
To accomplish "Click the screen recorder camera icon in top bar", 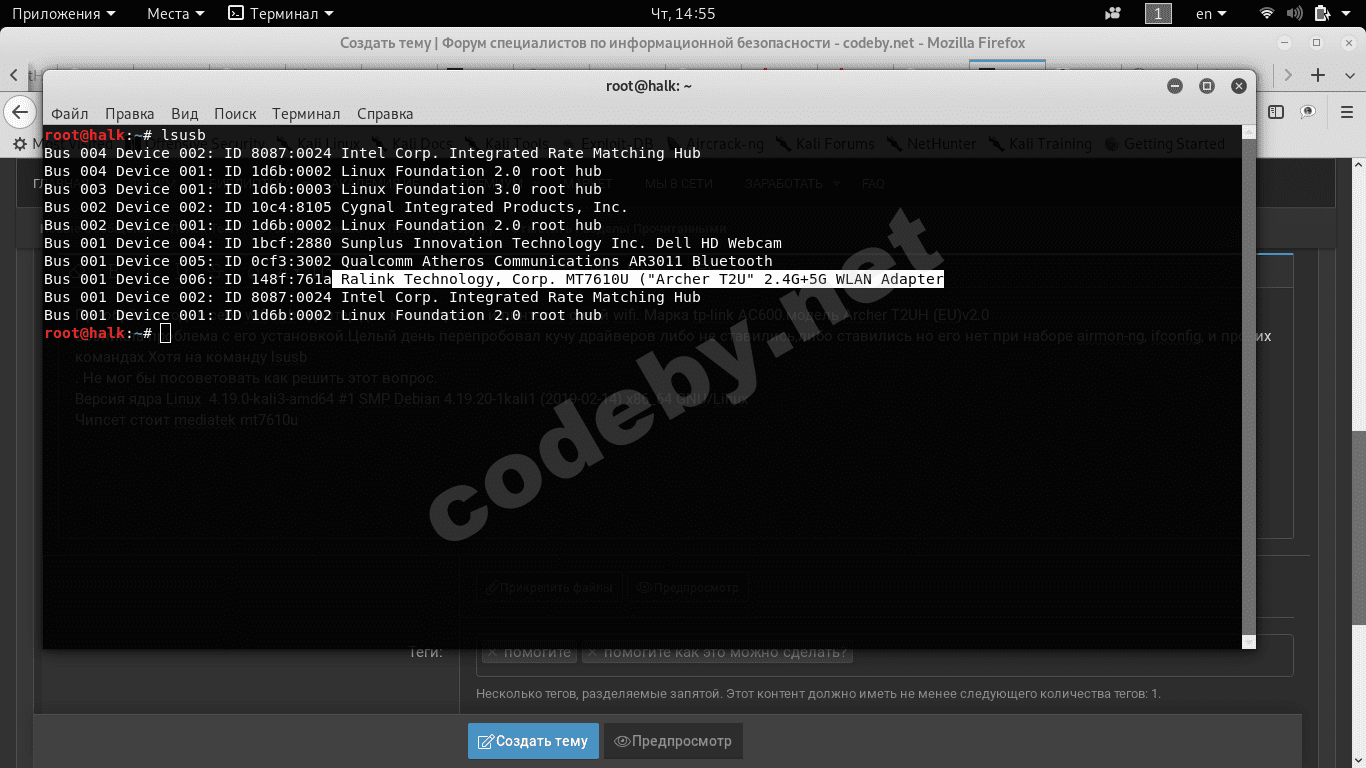I will click(1113, 14).
